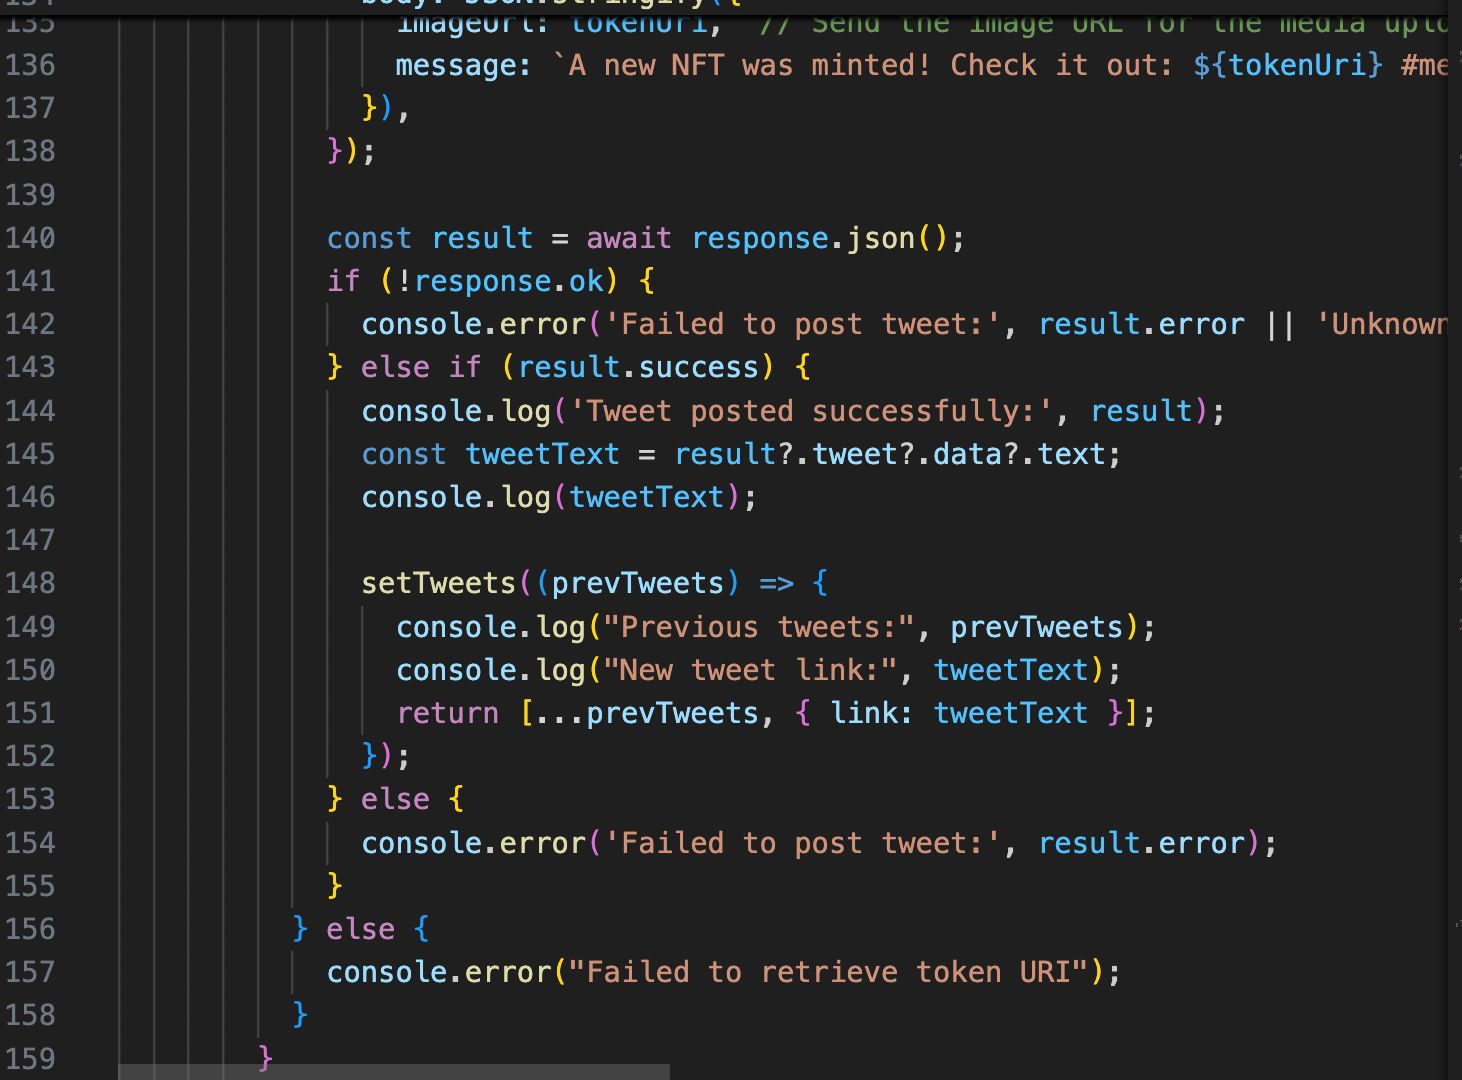This screenshot has width=1462, height=1080.
Task: Click line number 140 in the gutter
Action: 30,238
